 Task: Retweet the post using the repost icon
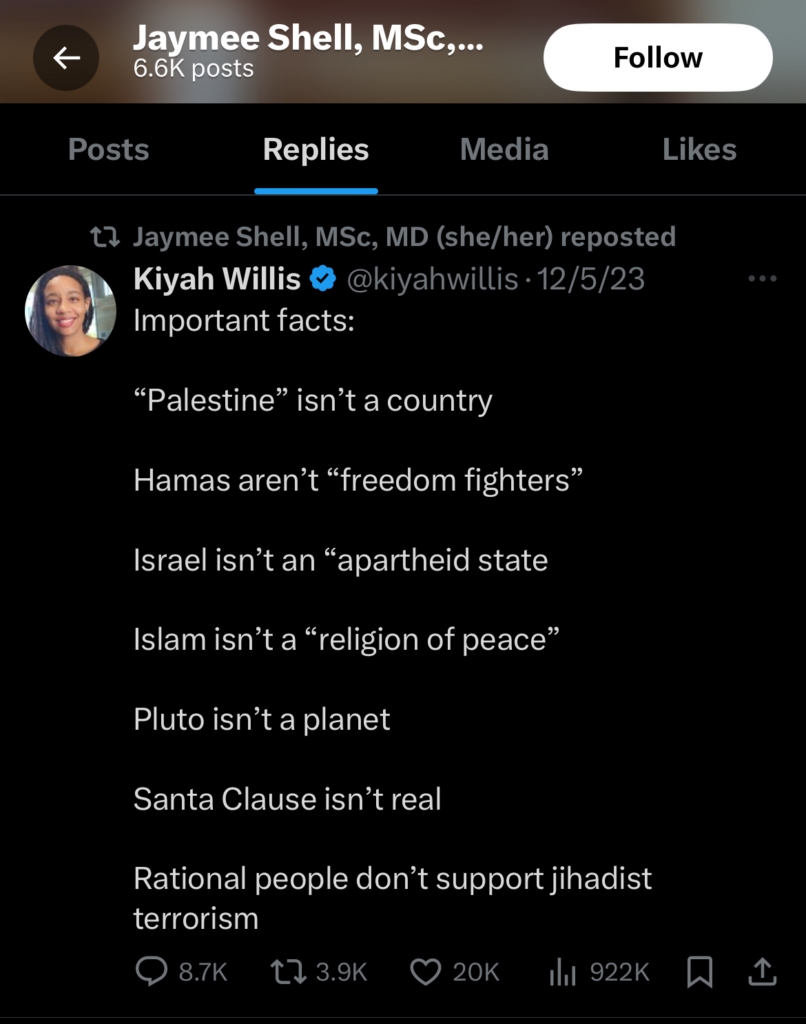click(288, 970)
